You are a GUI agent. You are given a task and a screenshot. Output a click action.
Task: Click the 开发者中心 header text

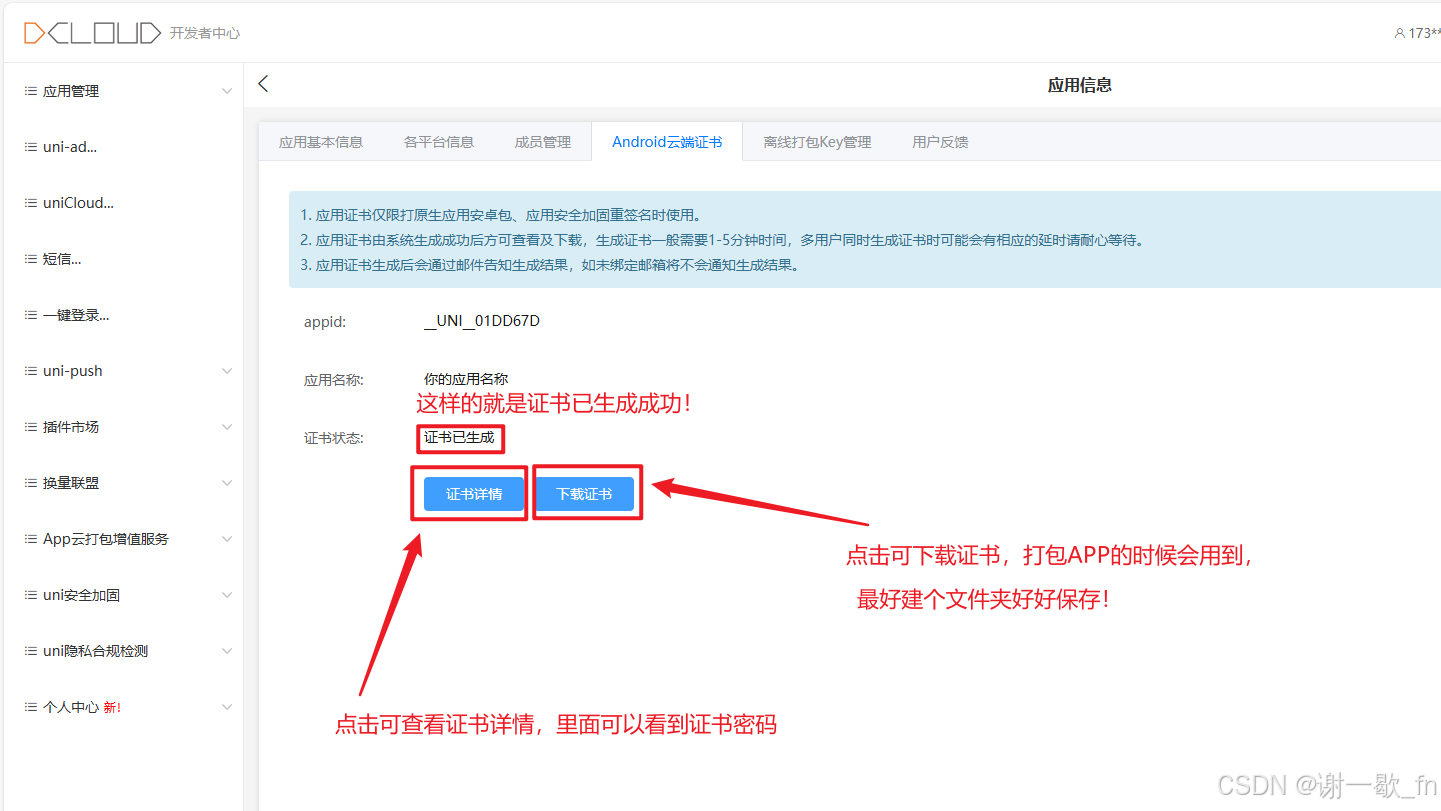[205, 33]
